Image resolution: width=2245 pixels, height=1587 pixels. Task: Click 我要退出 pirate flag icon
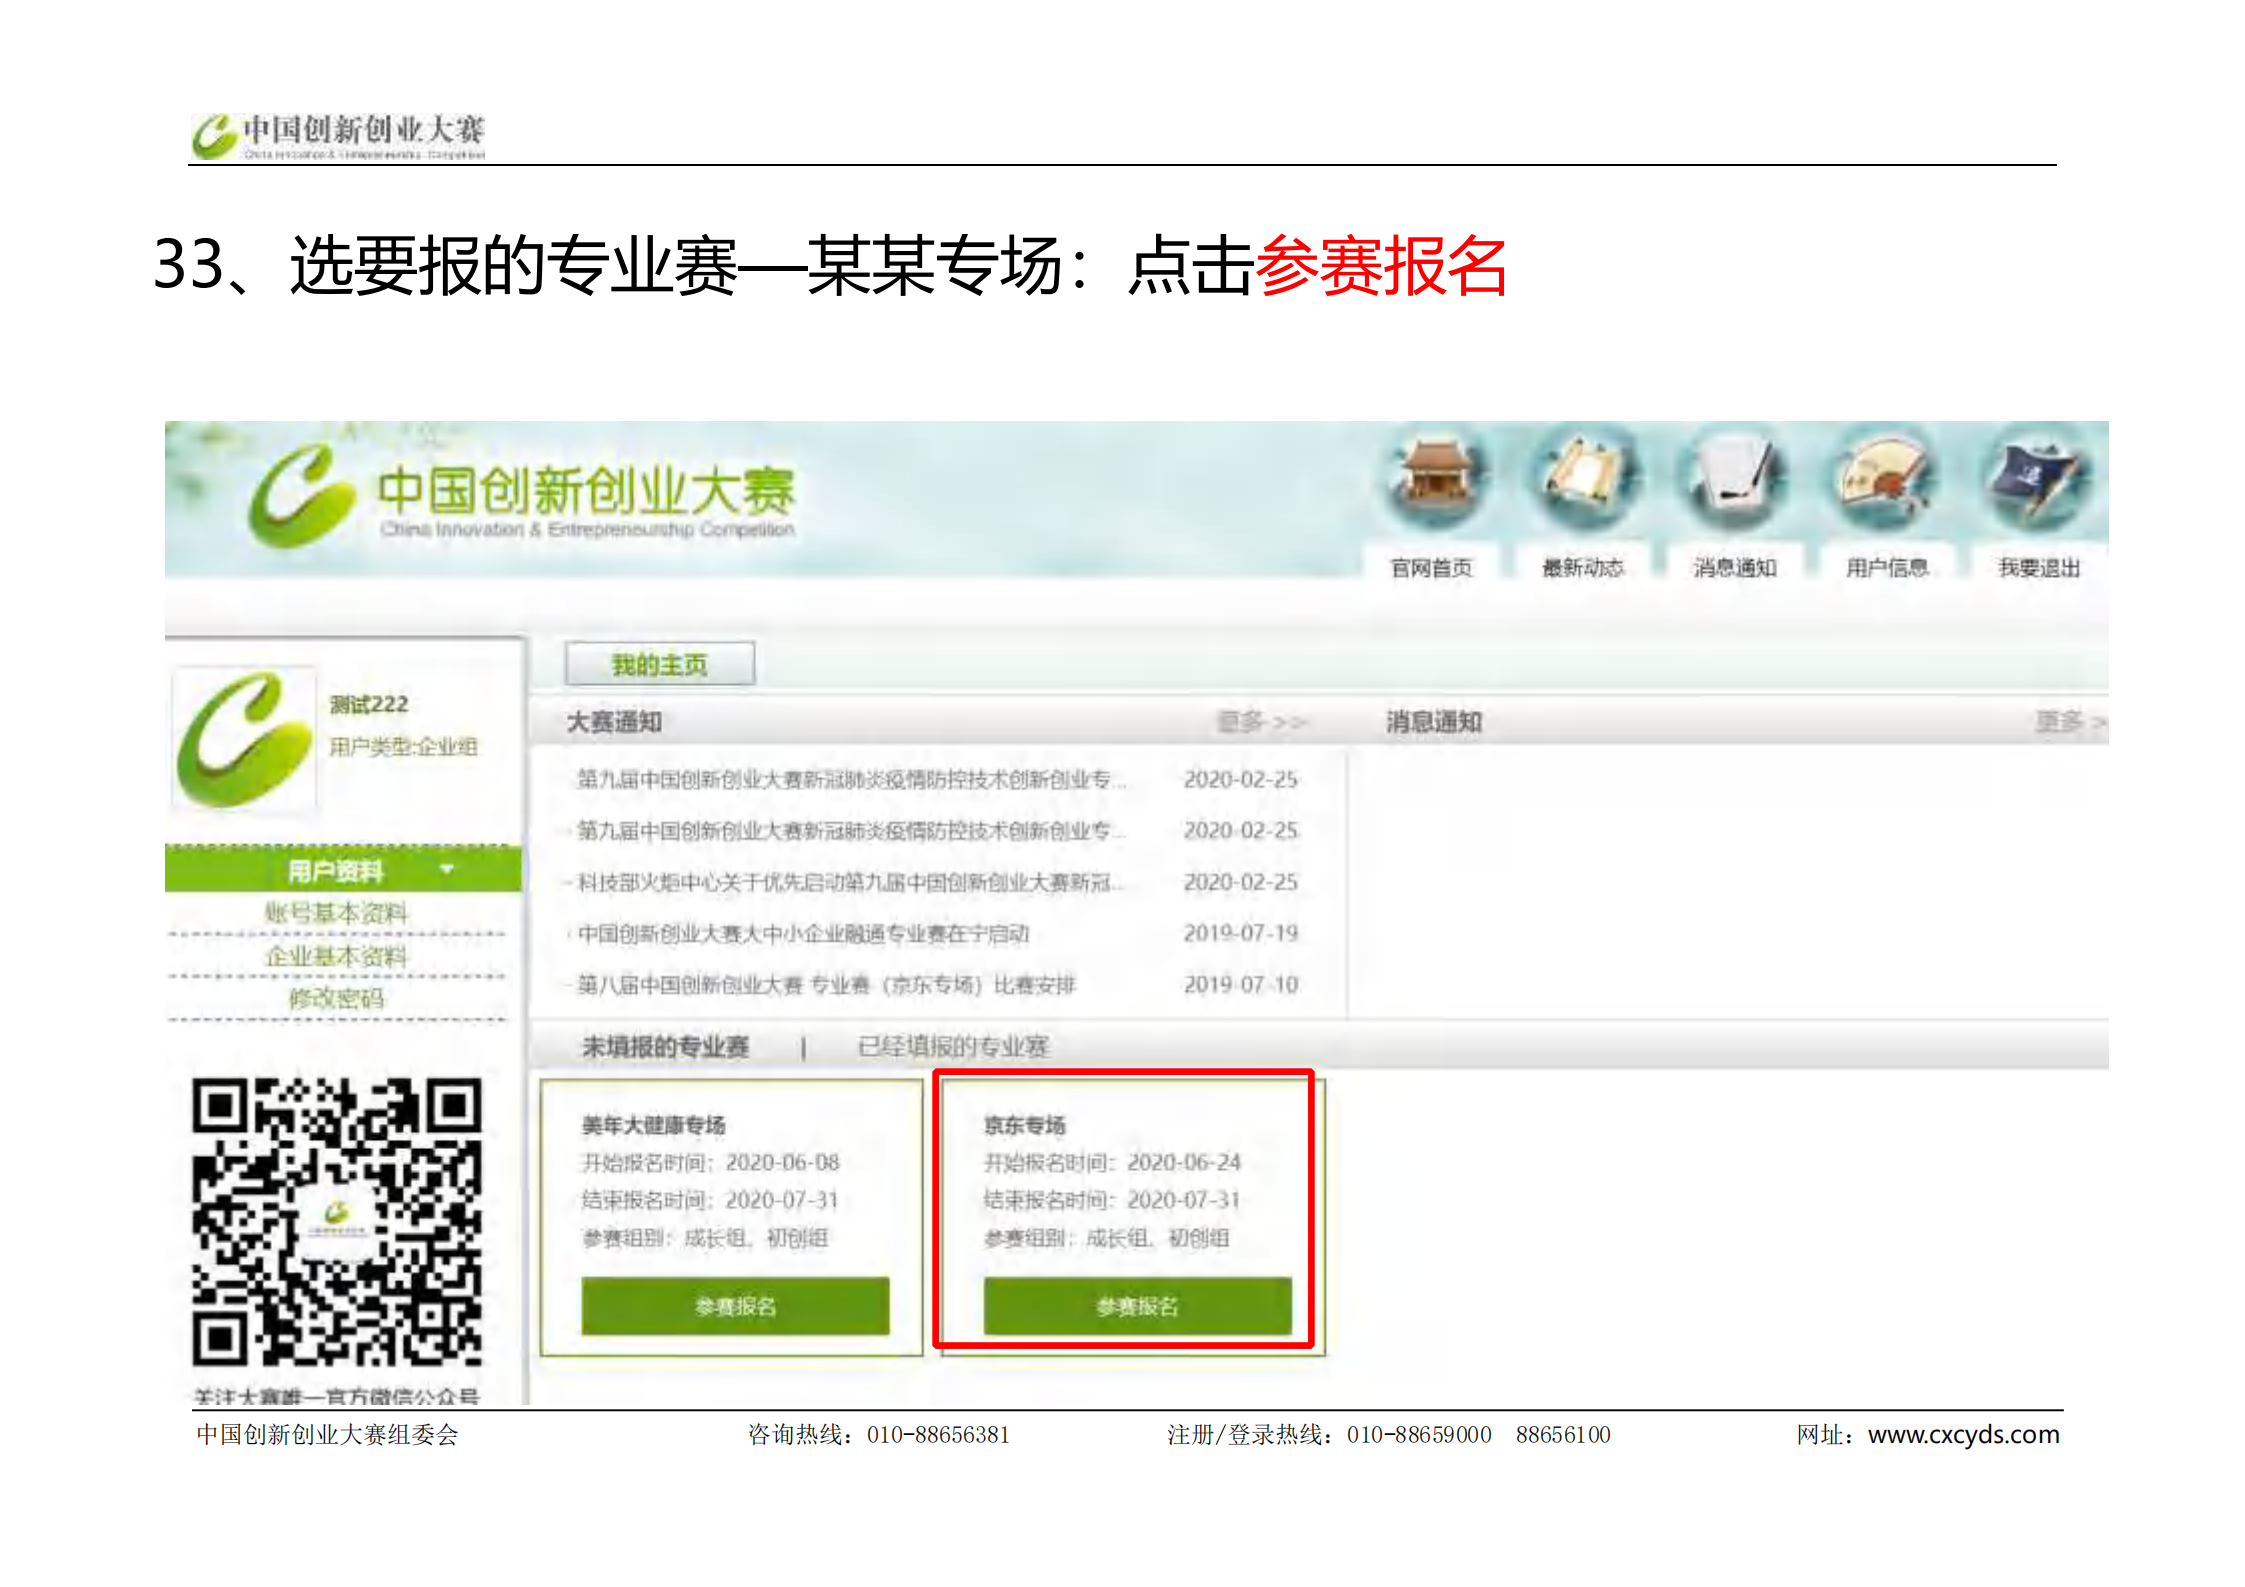2038,480
